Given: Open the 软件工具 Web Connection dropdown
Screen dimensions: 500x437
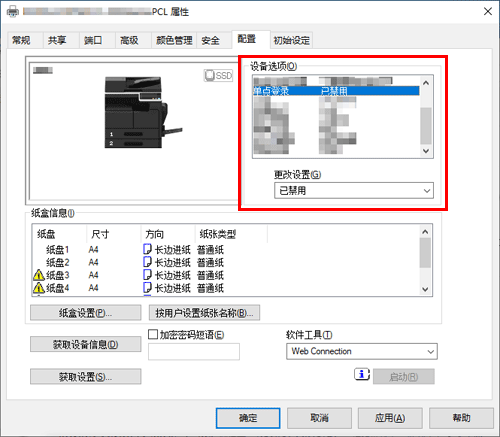Looking at the screenshot, I should point(362,351).
